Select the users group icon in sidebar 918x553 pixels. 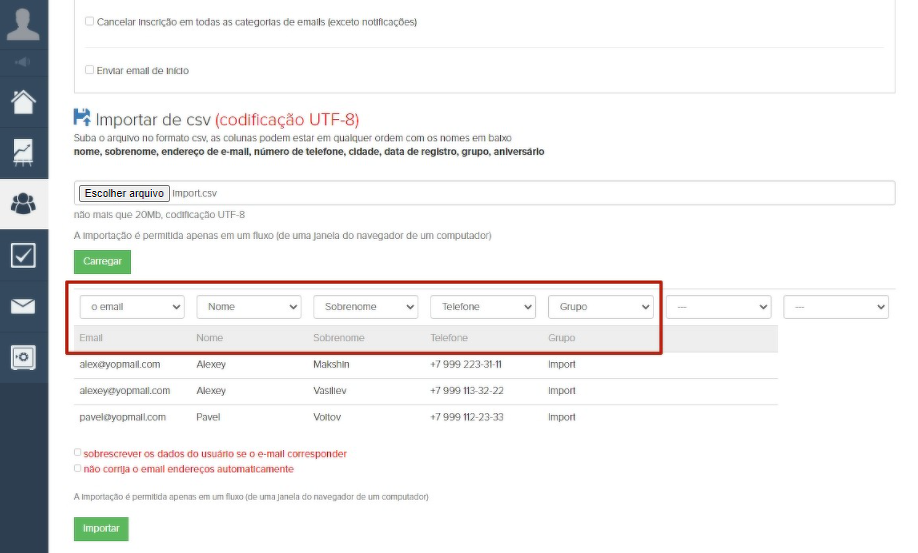tap(23, 204)
